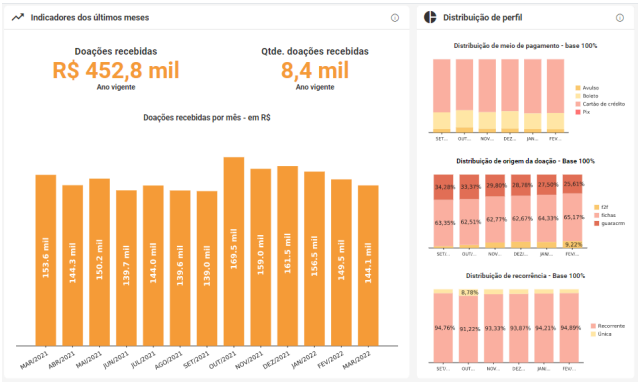Click the R$ 452,8 mil donations value
Image resolution: width=641 pixels, height=385 pixels.
(116, 70)
